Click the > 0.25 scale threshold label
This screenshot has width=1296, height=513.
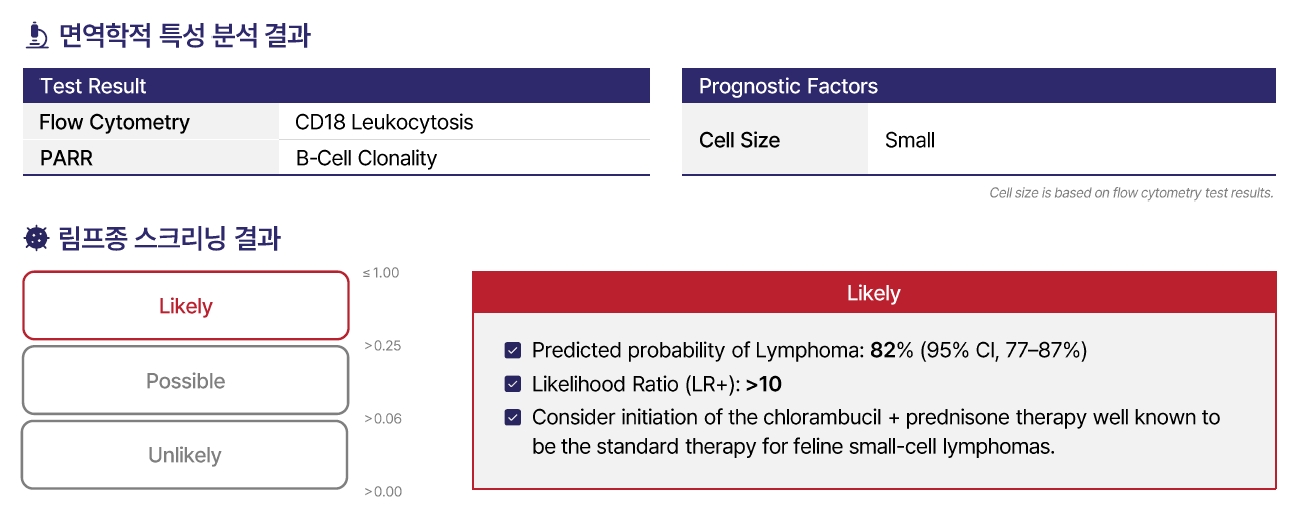[382, 346]
